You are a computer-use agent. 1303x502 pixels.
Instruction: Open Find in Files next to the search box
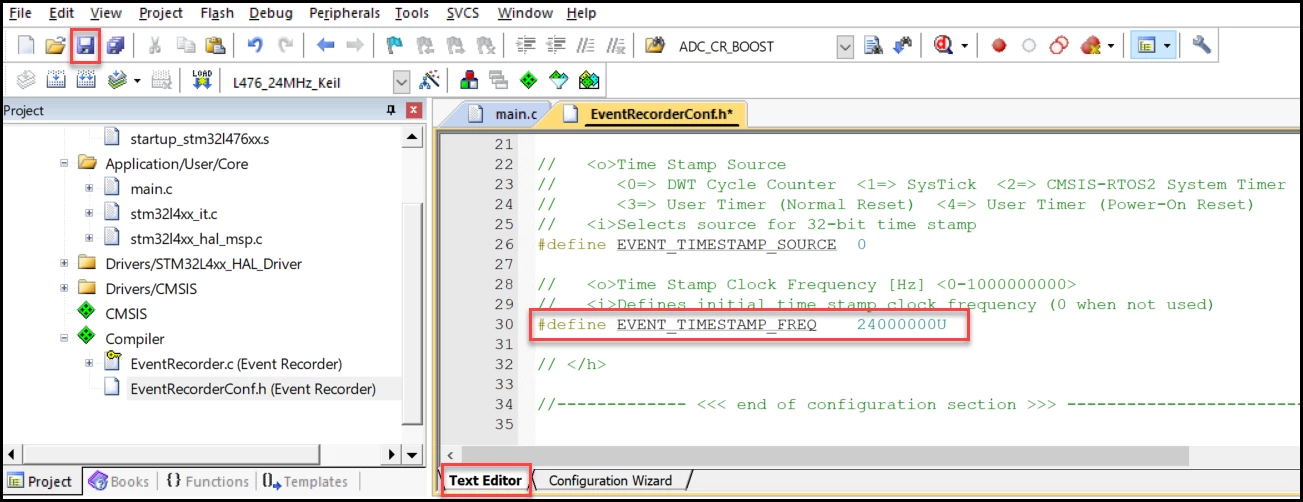[x=656, y=46]
